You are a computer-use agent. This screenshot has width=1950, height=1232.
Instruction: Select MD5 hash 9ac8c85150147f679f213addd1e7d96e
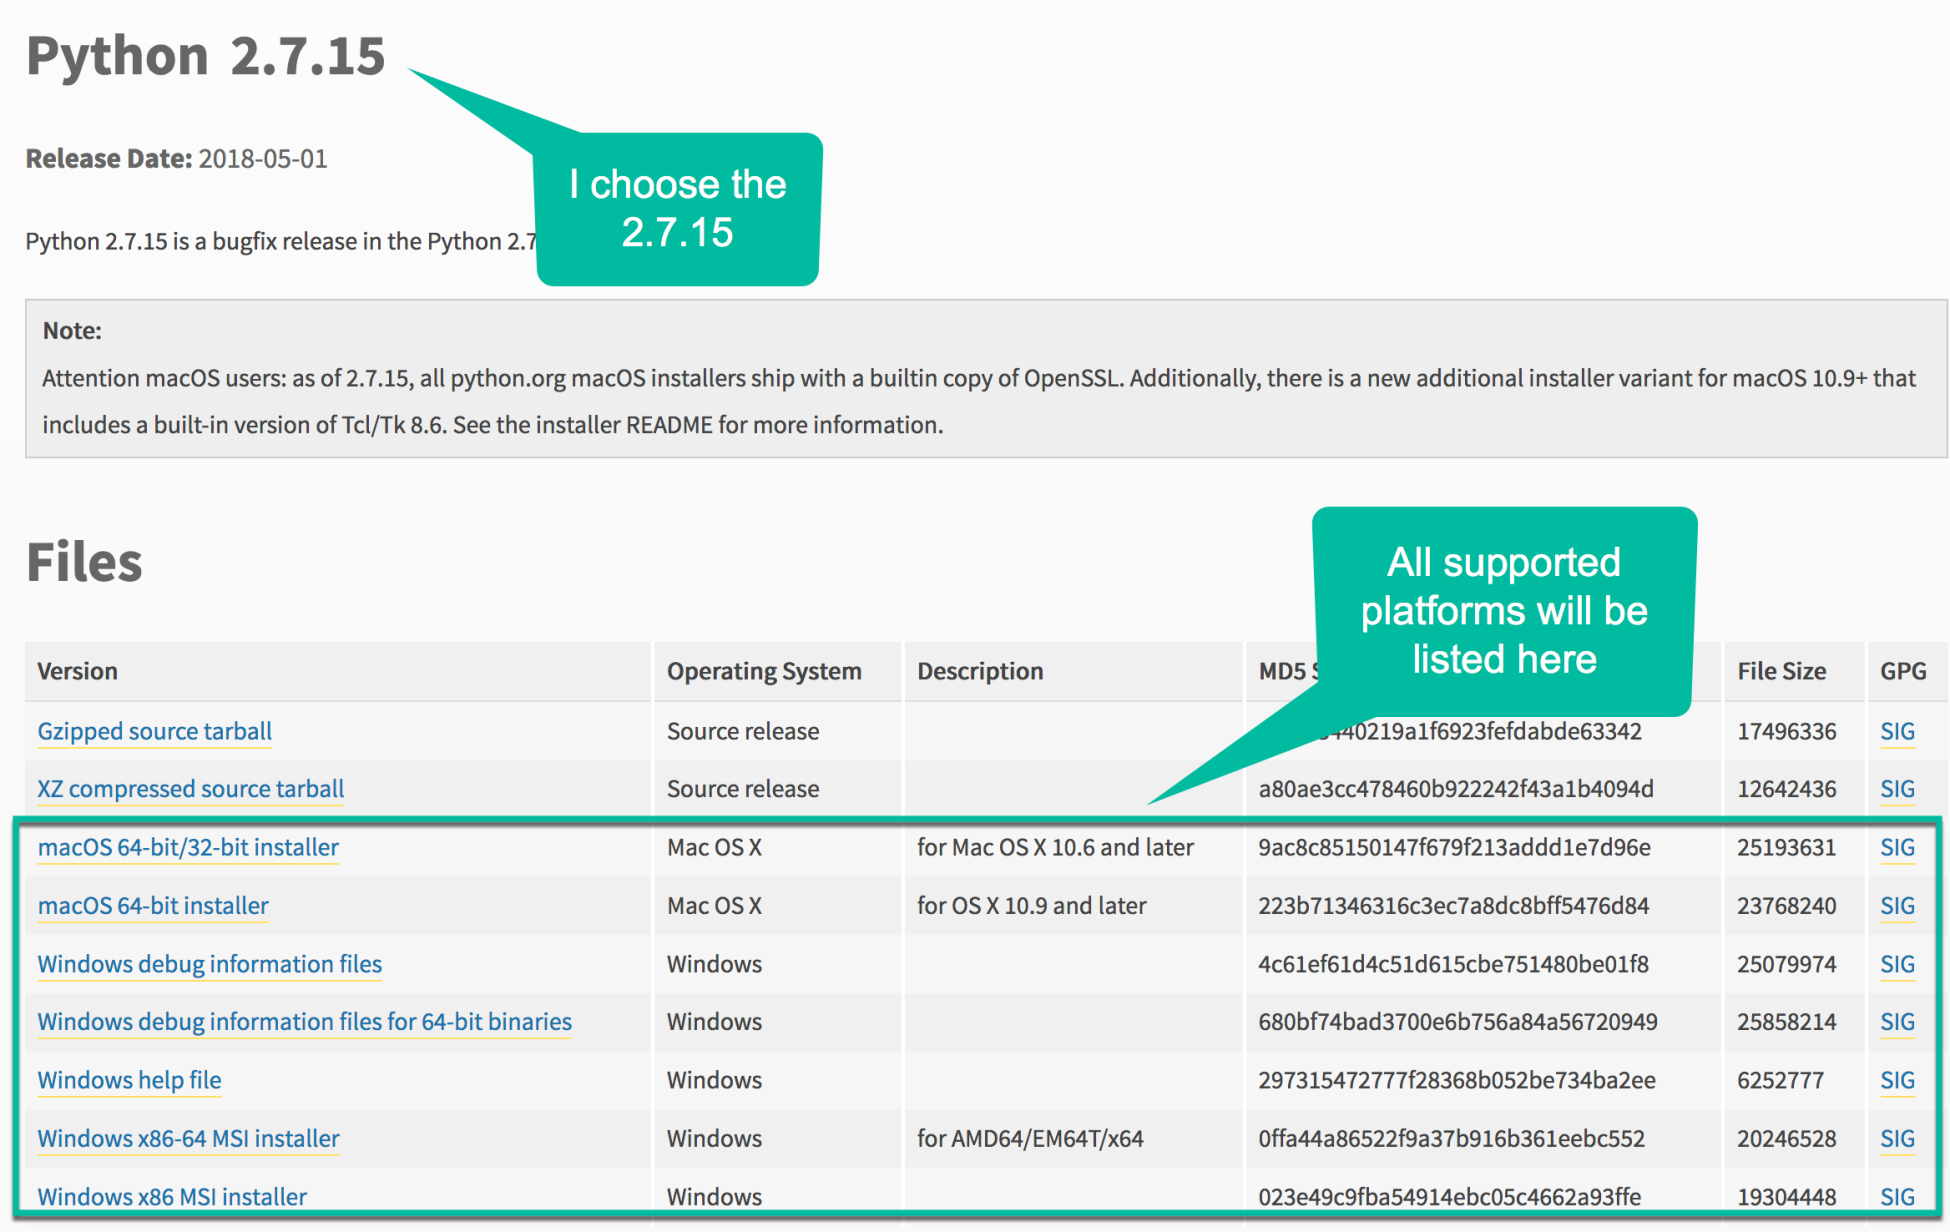click(1454, 847)
